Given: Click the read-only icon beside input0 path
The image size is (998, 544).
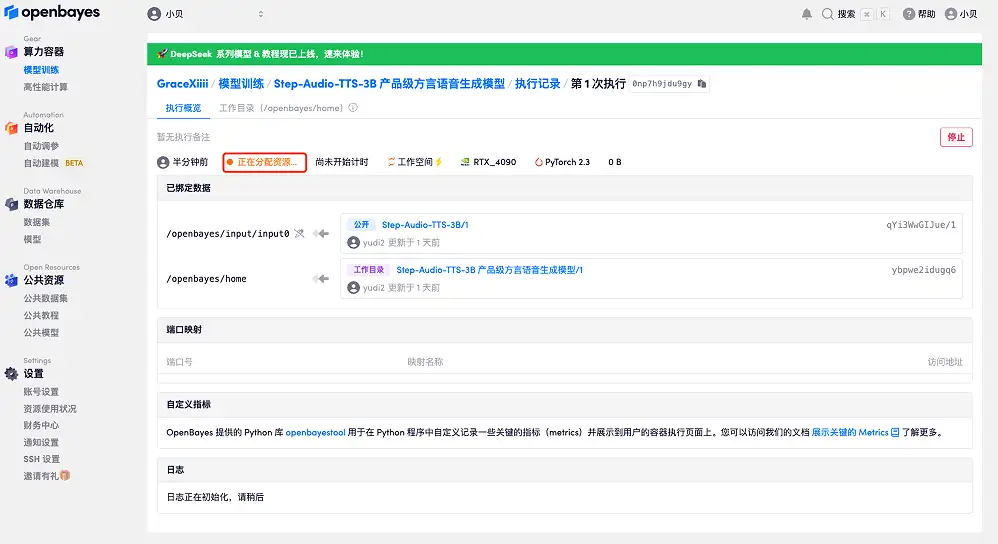Looking at the screenshot, I should [299, 234].
